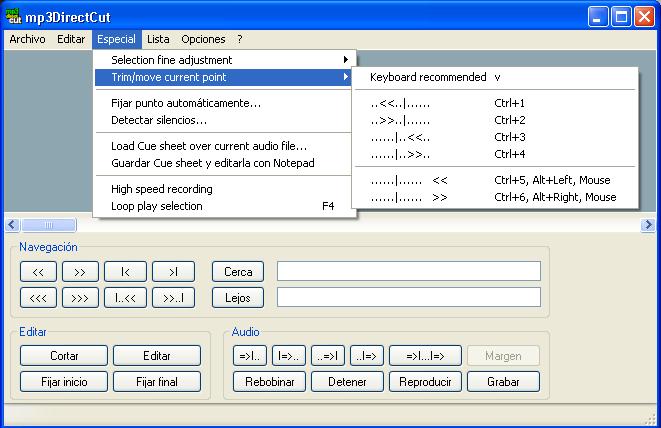Open the Lista menu

tap(158, 39)
